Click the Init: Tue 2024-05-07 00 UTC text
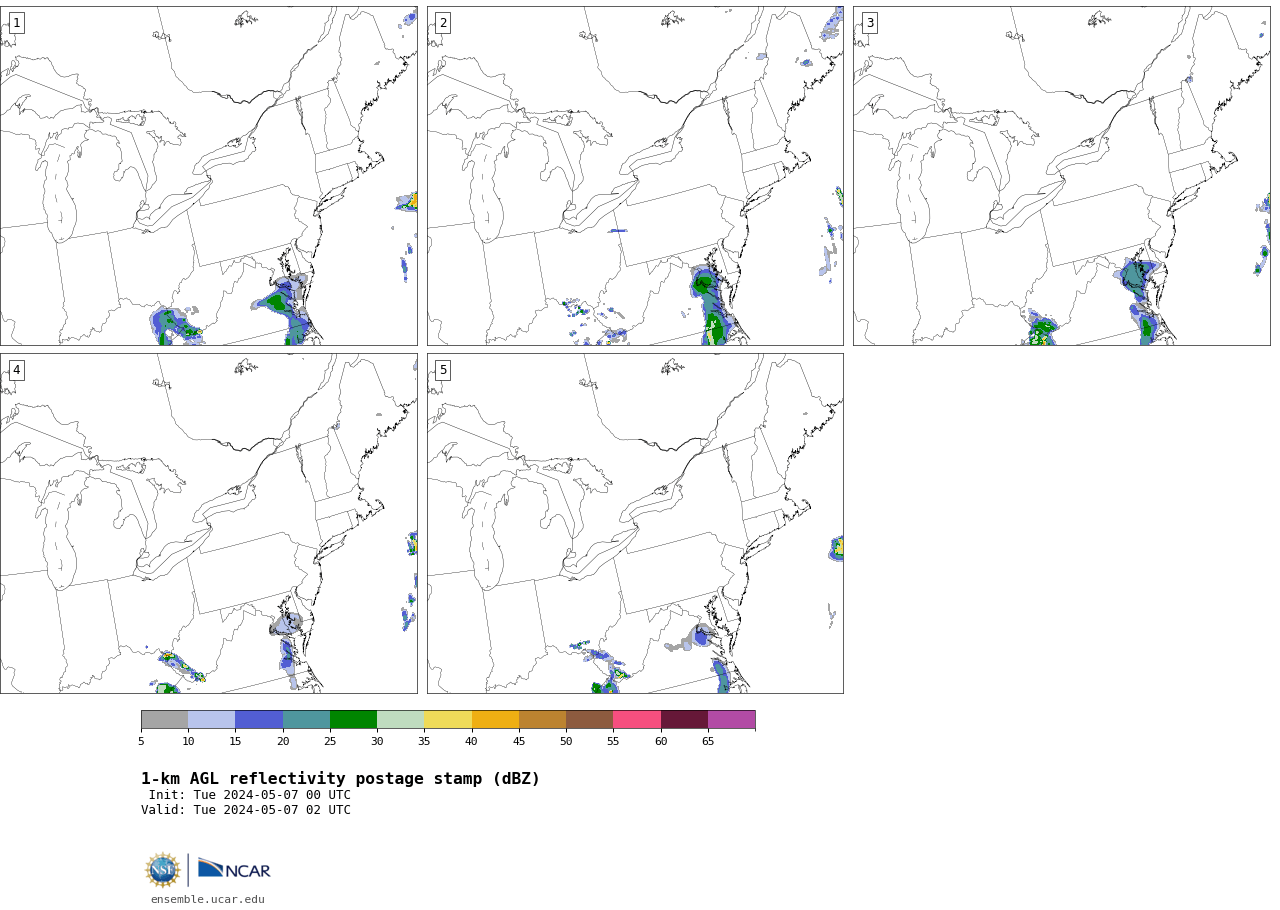The image size is (1280, 910). tap(250, 795)
